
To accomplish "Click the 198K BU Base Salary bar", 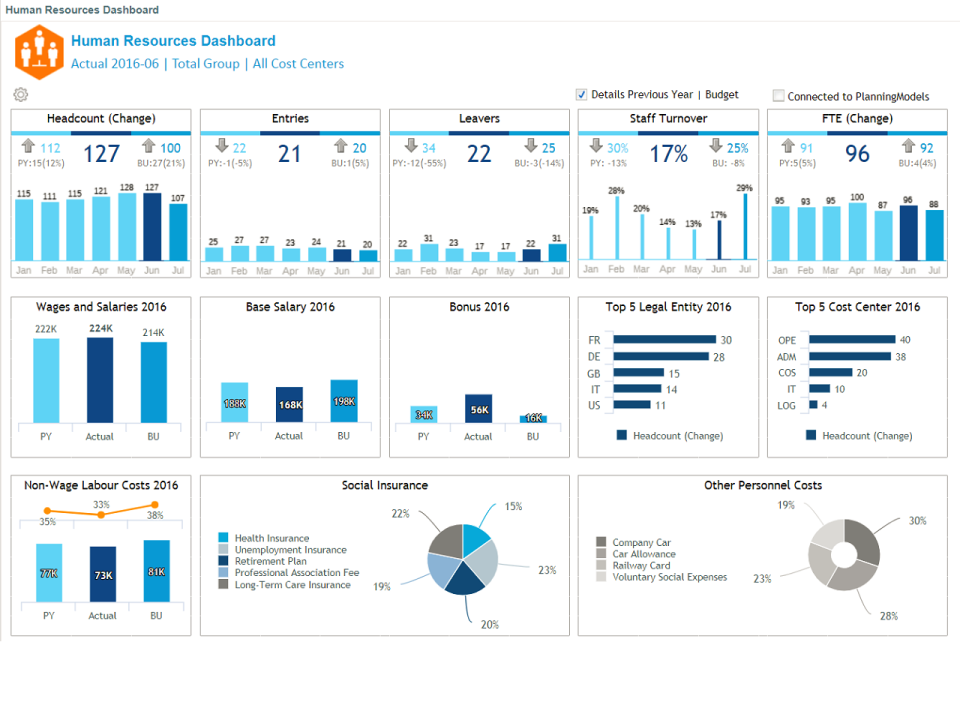I will (344, 401).
